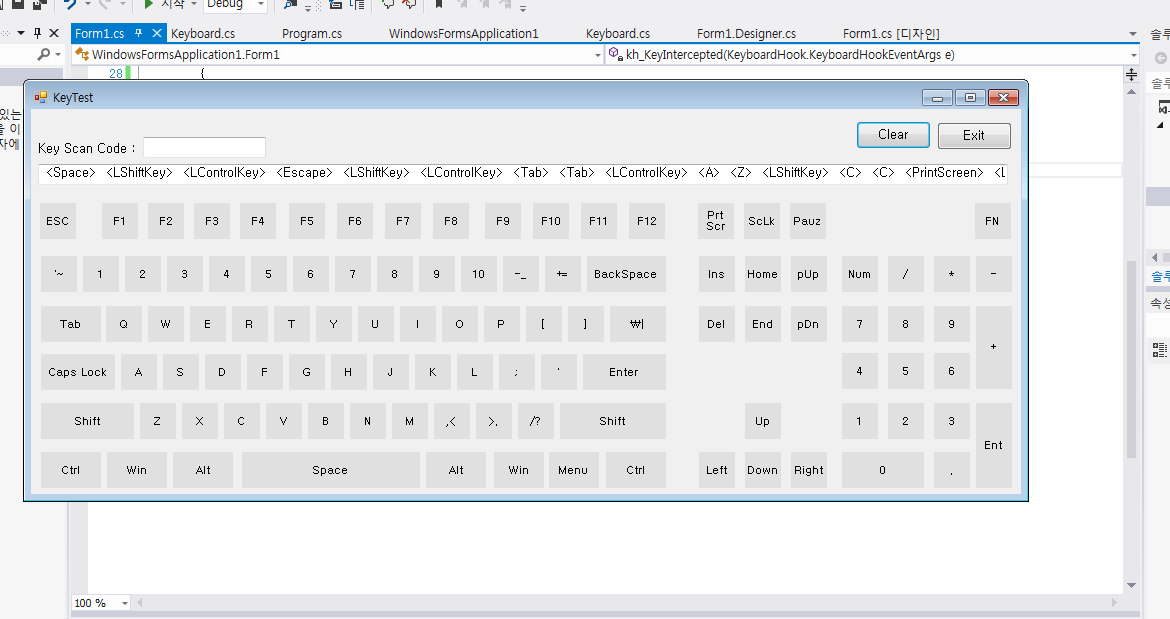Click the left panel search magnifier
Screen dimensions: 1170x619
[44, 54]
